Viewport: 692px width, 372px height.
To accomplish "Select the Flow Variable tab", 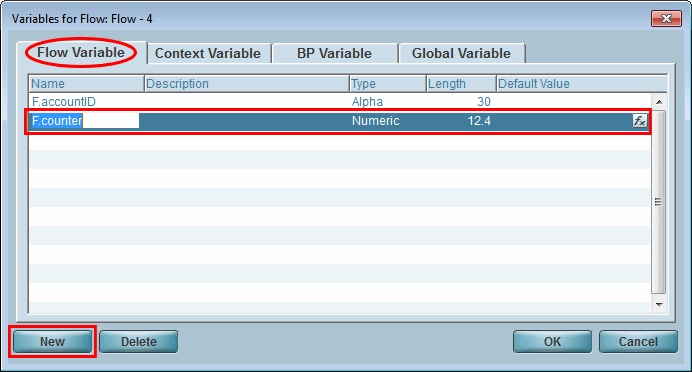I will [x=81, y=53].
